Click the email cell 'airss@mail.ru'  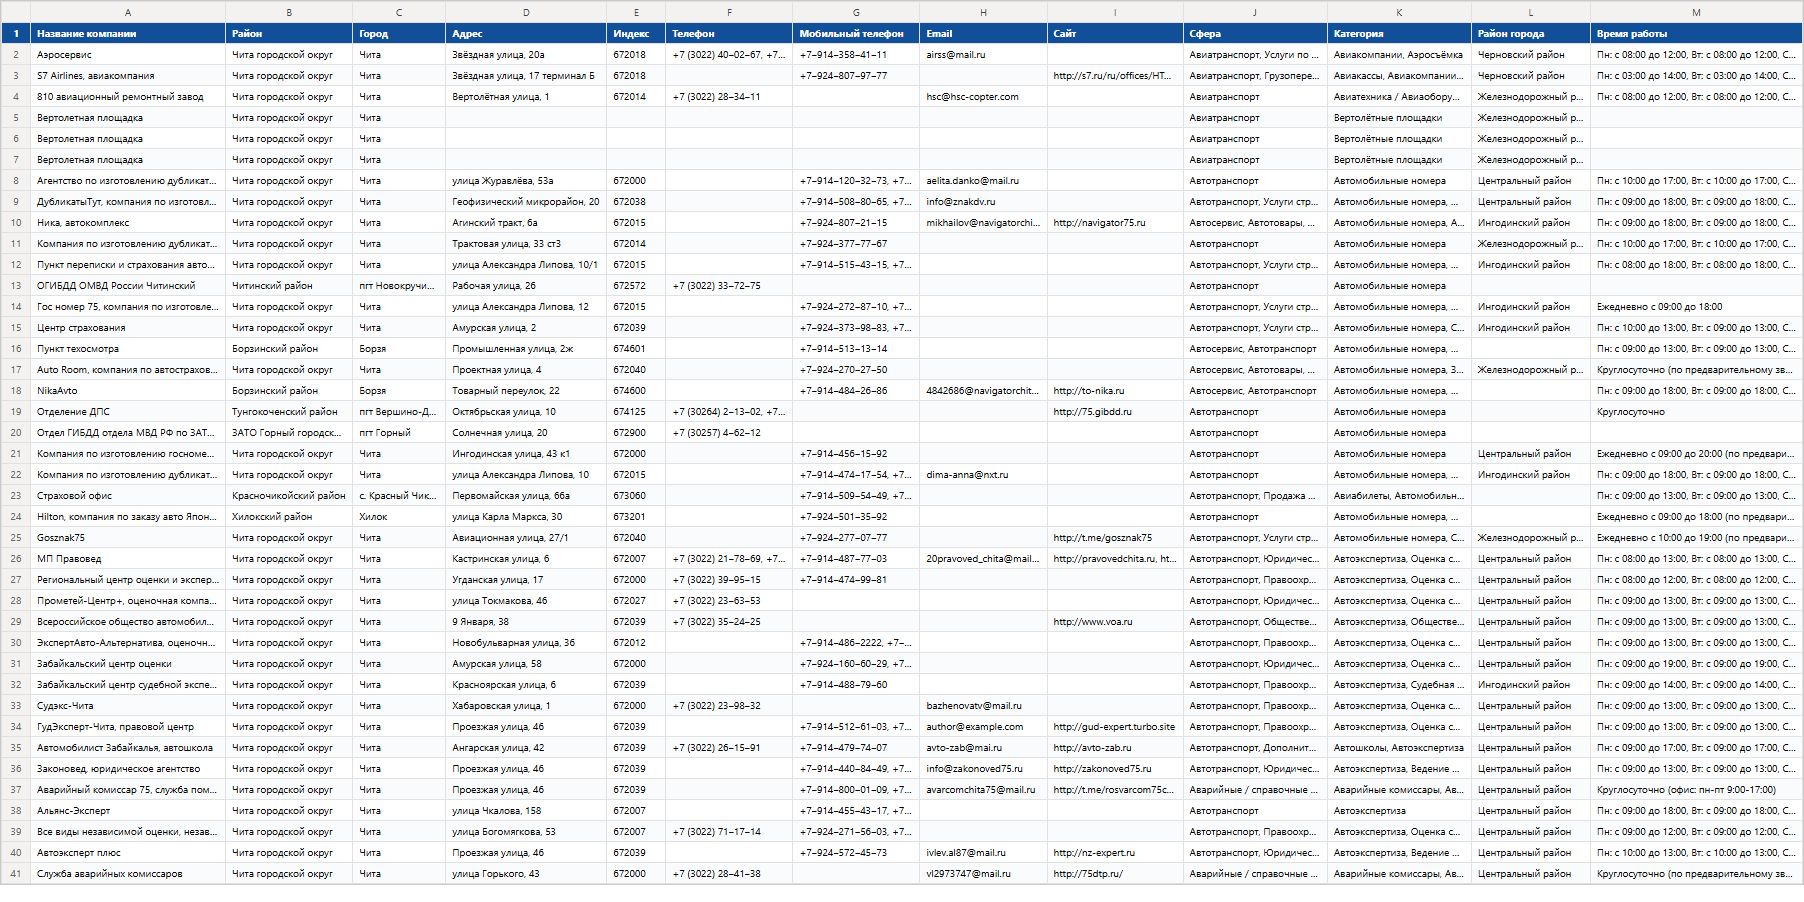tap(983, 54)
